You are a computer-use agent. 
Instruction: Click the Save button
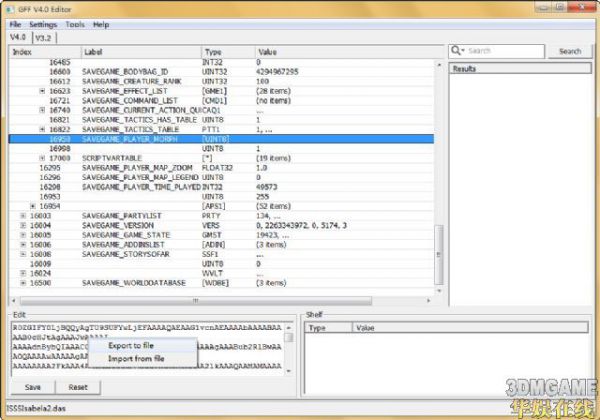33,387
